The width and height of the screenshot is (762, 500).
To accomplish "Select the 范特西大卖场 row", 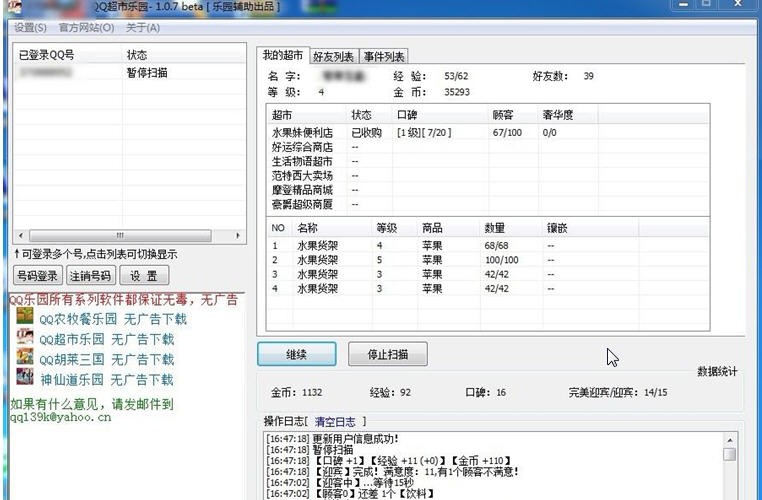I will 488,175.
